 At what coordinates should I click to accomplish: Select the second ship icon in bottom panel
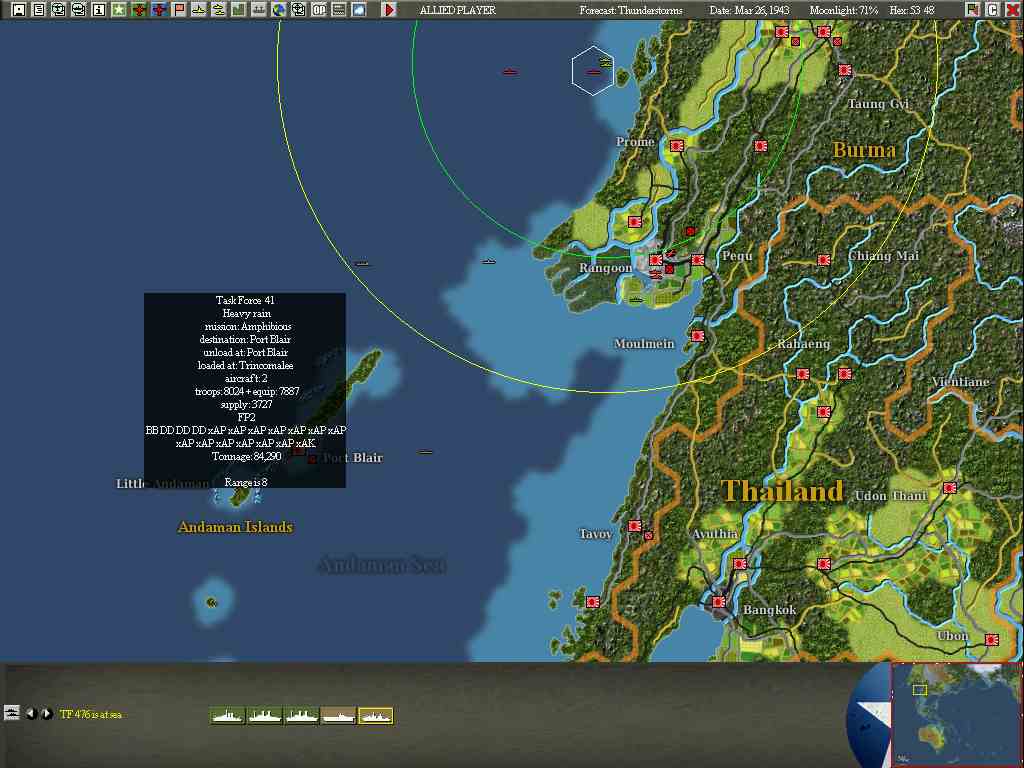pos(265,716)
